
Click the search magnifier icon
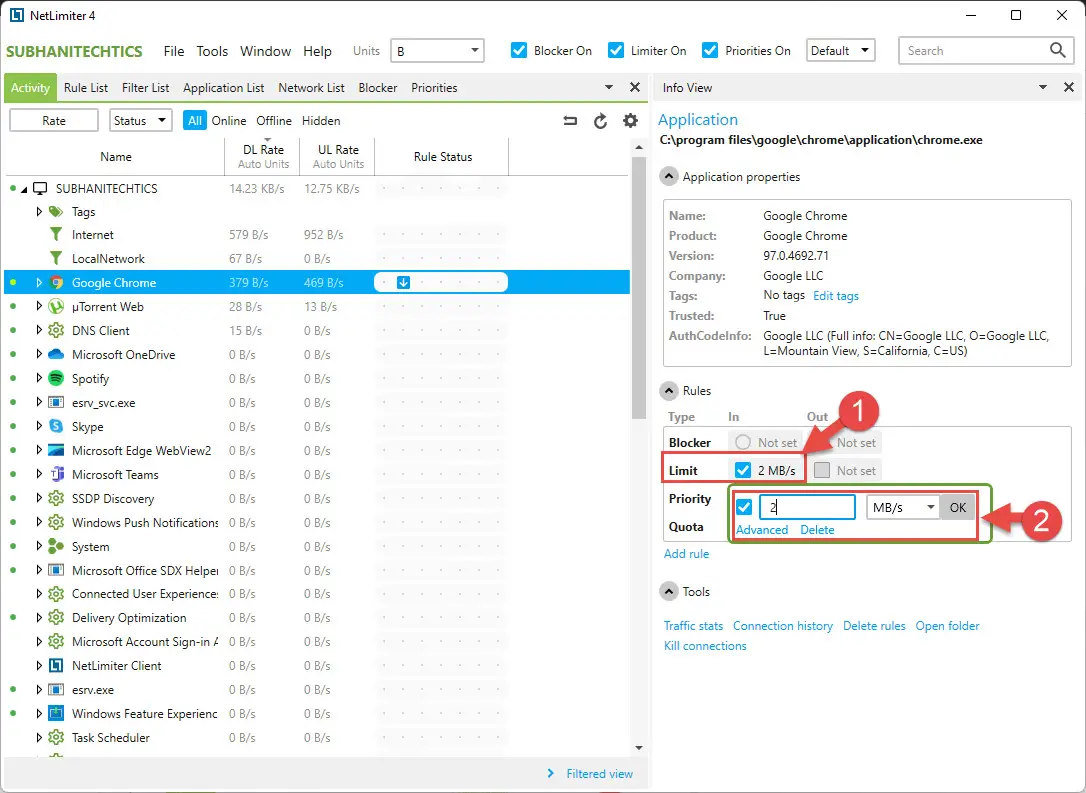[1058, 50]
